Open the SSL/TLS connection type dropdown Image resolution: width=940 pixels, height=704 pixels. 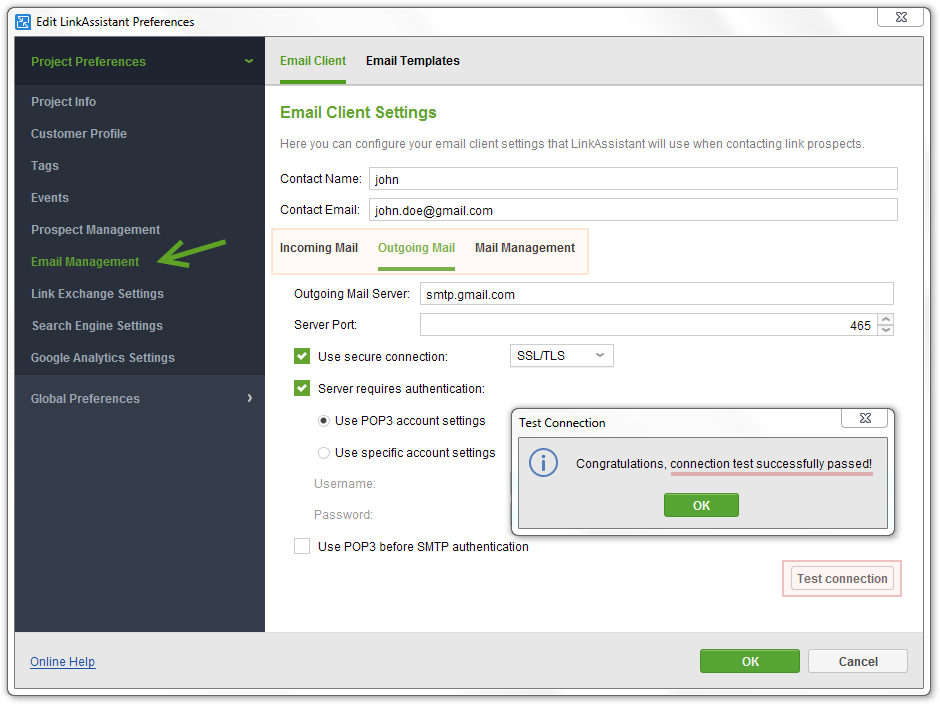click(561, 356)
